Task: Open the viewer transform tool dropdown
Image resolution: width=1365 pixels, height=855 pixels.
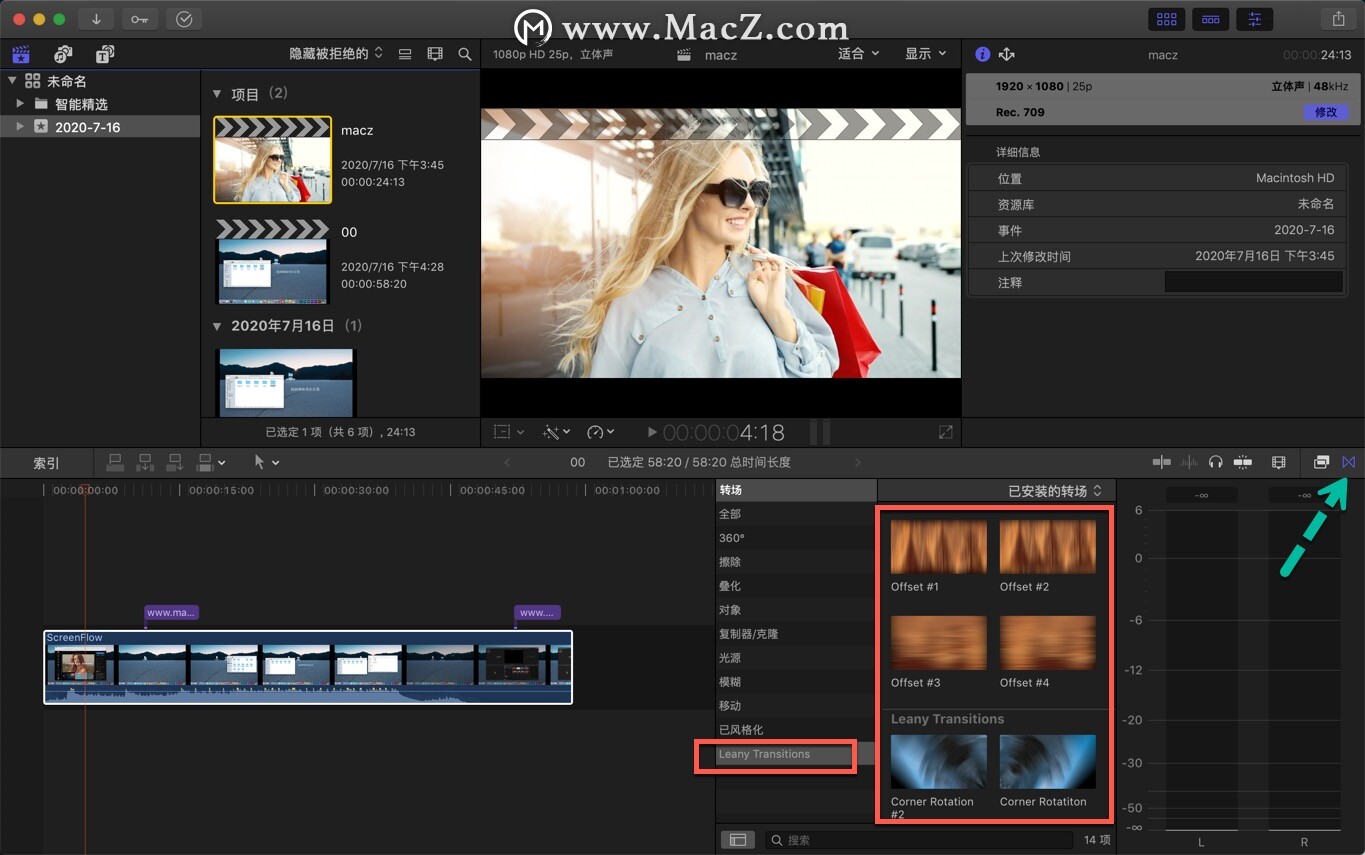Action: [x=508, y=432]
